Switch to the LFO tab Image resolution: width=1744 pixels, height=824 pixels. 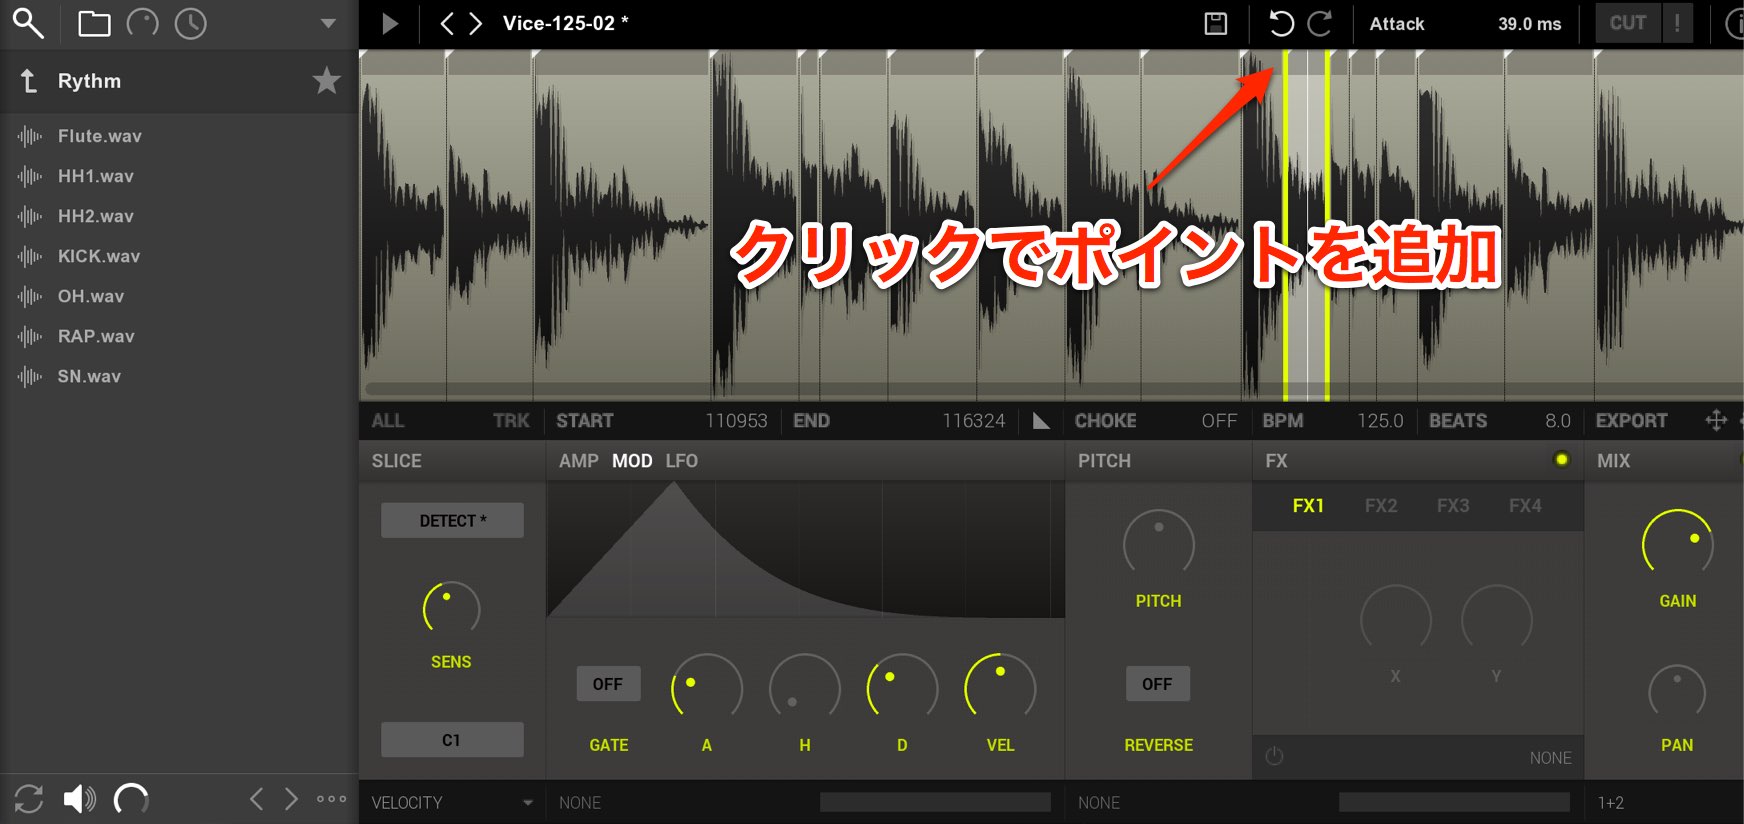tap(682, 461)
